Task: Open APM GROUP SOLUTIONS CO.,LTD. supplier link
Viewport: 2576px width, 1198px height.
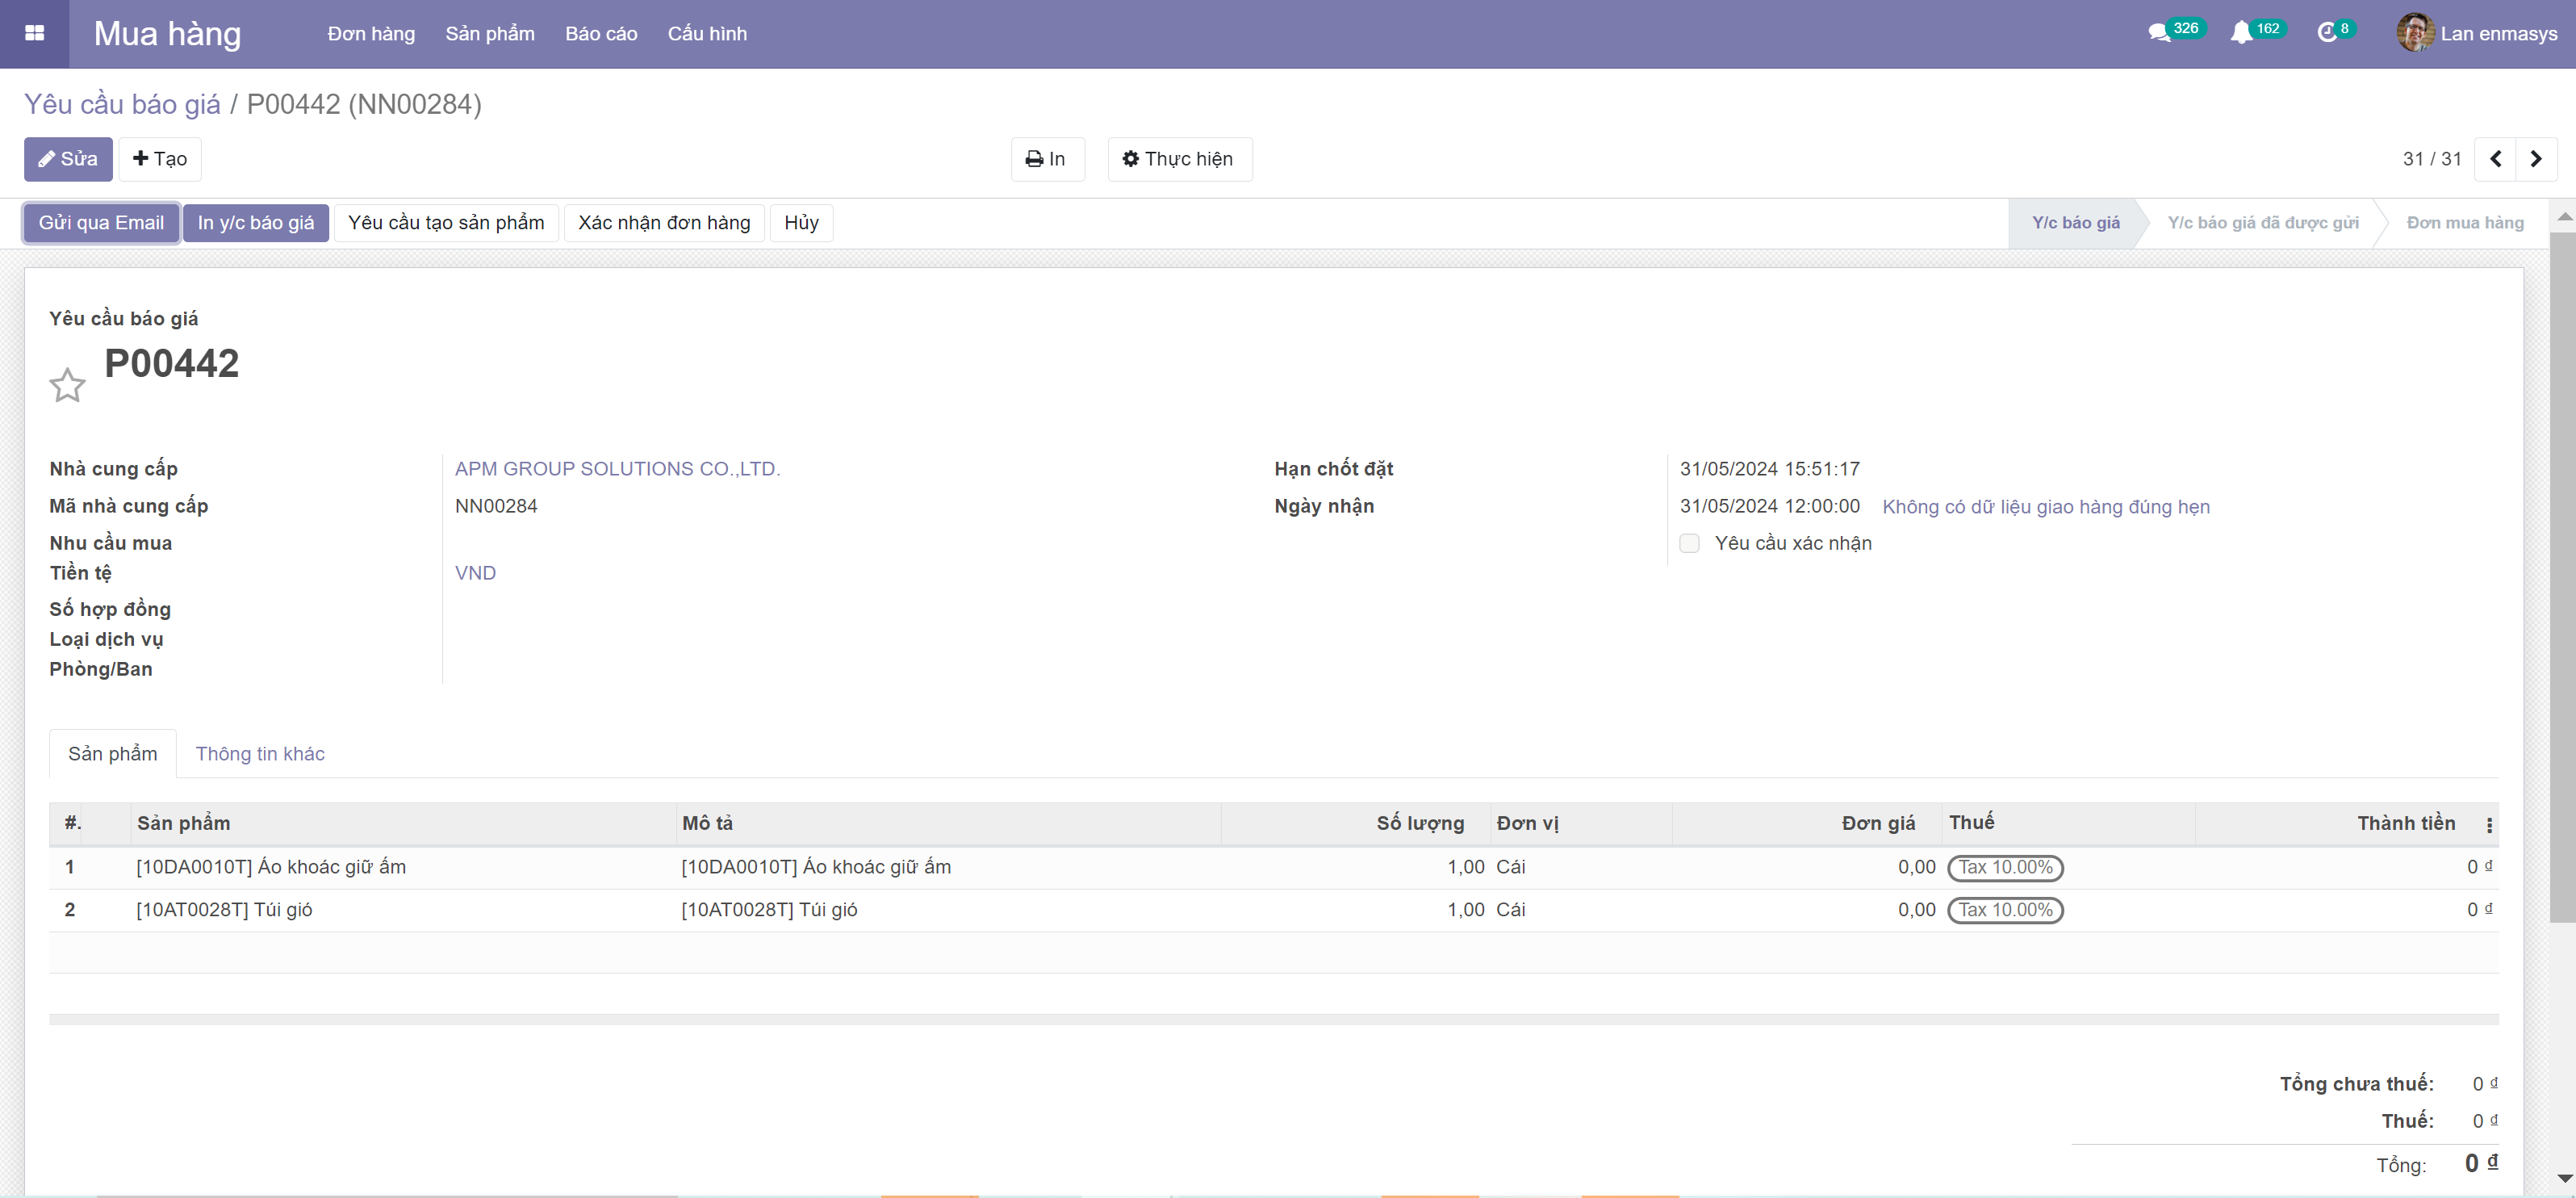Action: 617,469
